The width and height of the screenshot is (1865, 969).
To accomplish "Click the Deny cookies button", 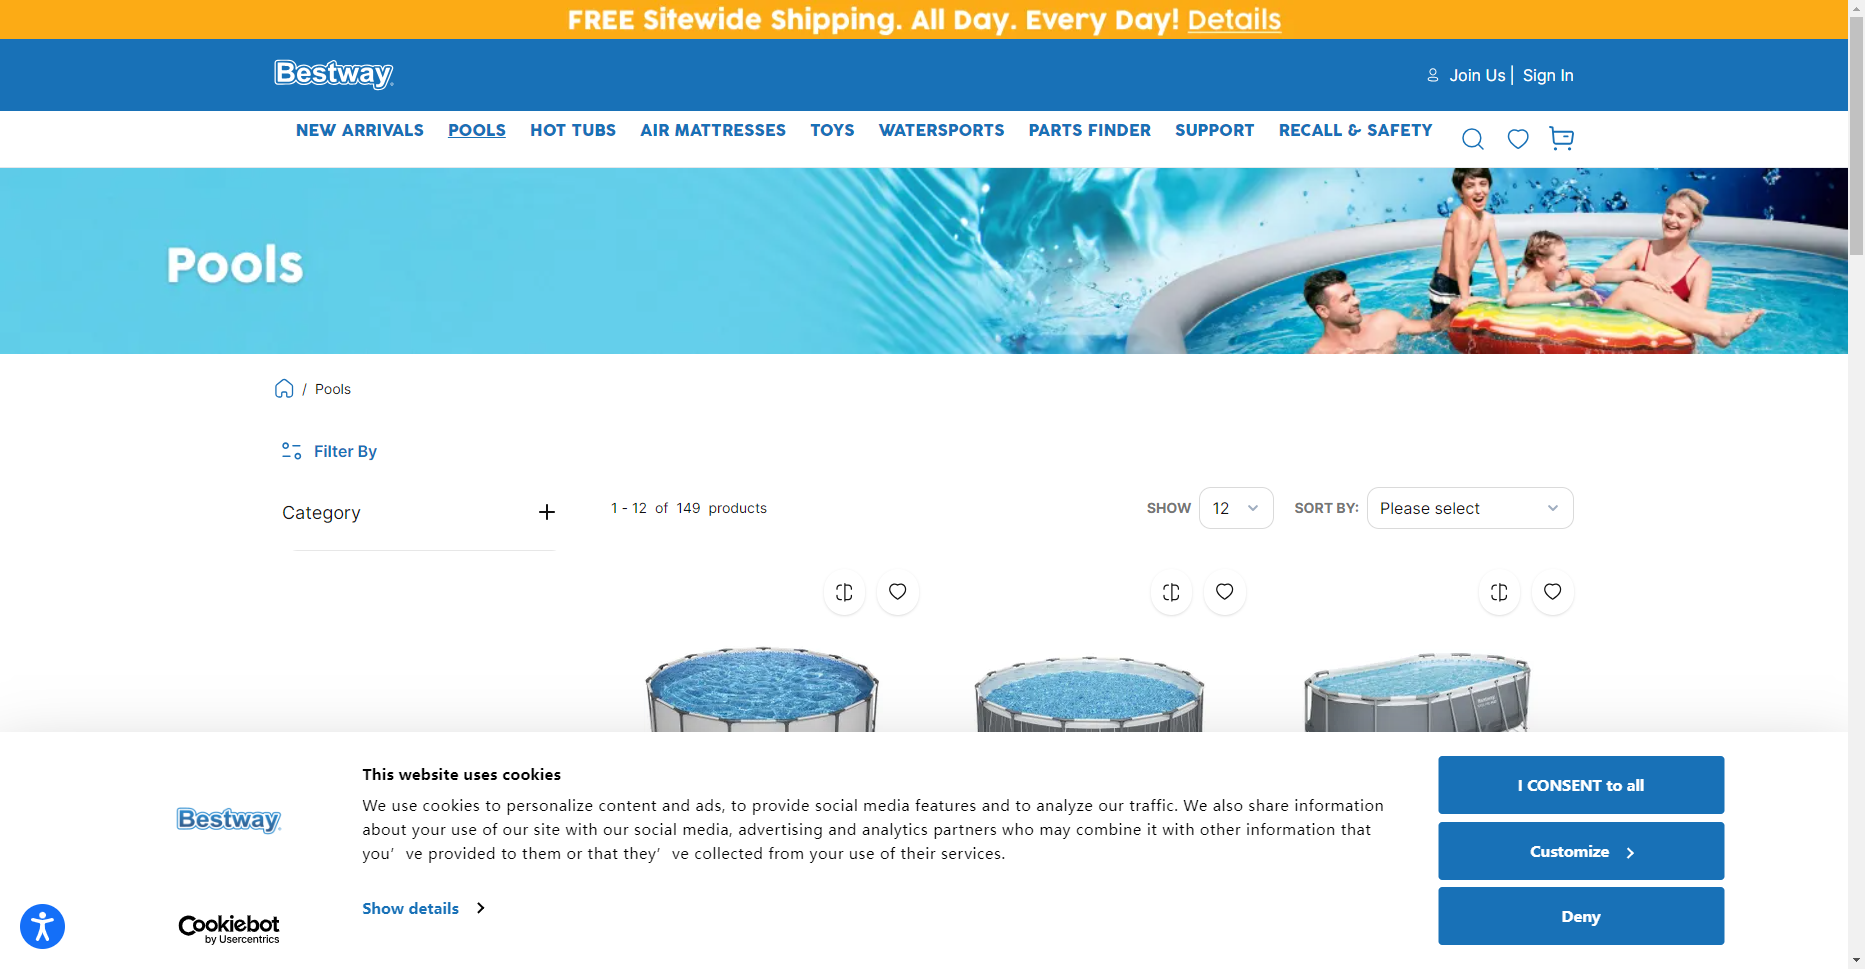I will (1581, 916).
